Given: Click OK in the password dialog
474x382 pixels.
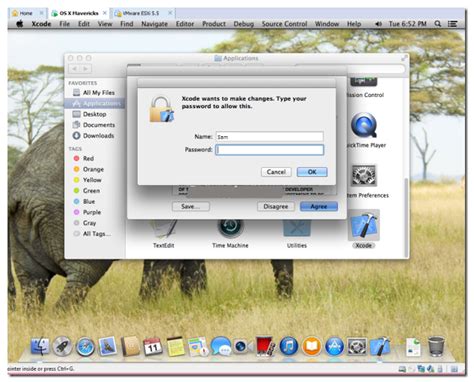Looking at the screenshot, I should [x=312, y=172].
